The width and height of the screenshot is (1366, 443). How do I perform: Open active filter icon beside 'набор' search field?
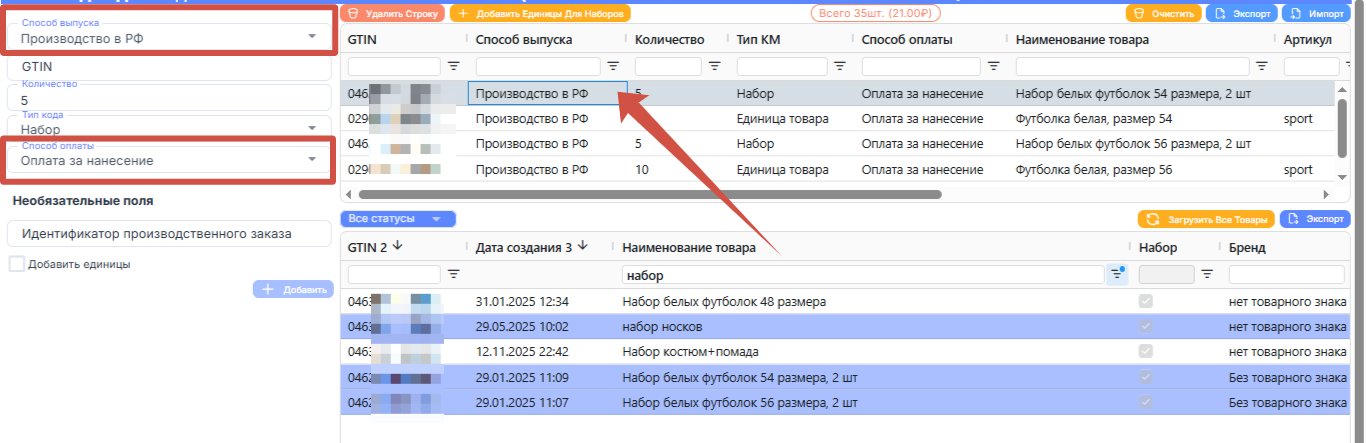tap(1118, 274)
